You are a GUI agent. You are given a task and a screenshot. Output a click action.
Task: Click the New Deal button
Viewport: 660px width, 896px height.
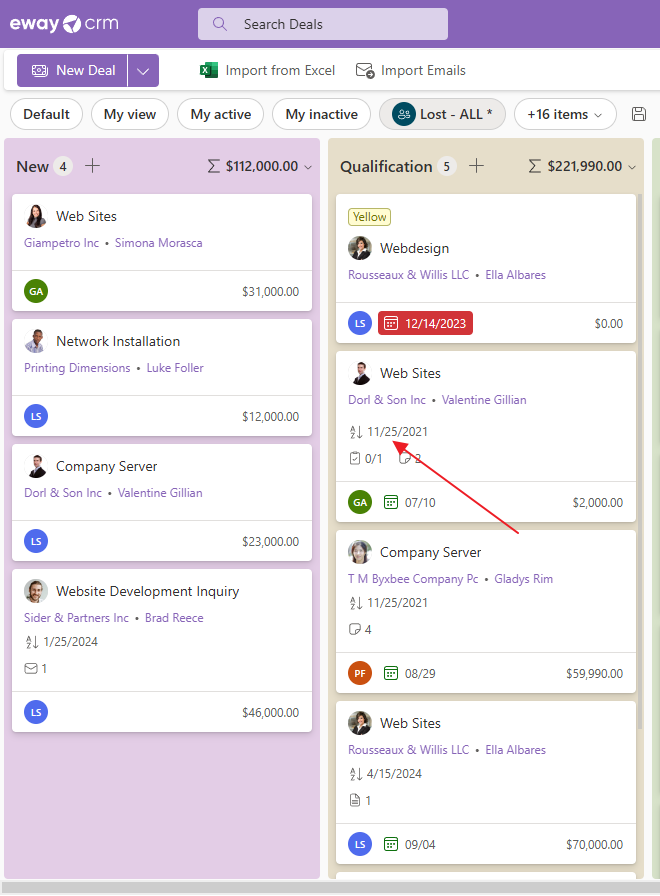tap(72, 71)
